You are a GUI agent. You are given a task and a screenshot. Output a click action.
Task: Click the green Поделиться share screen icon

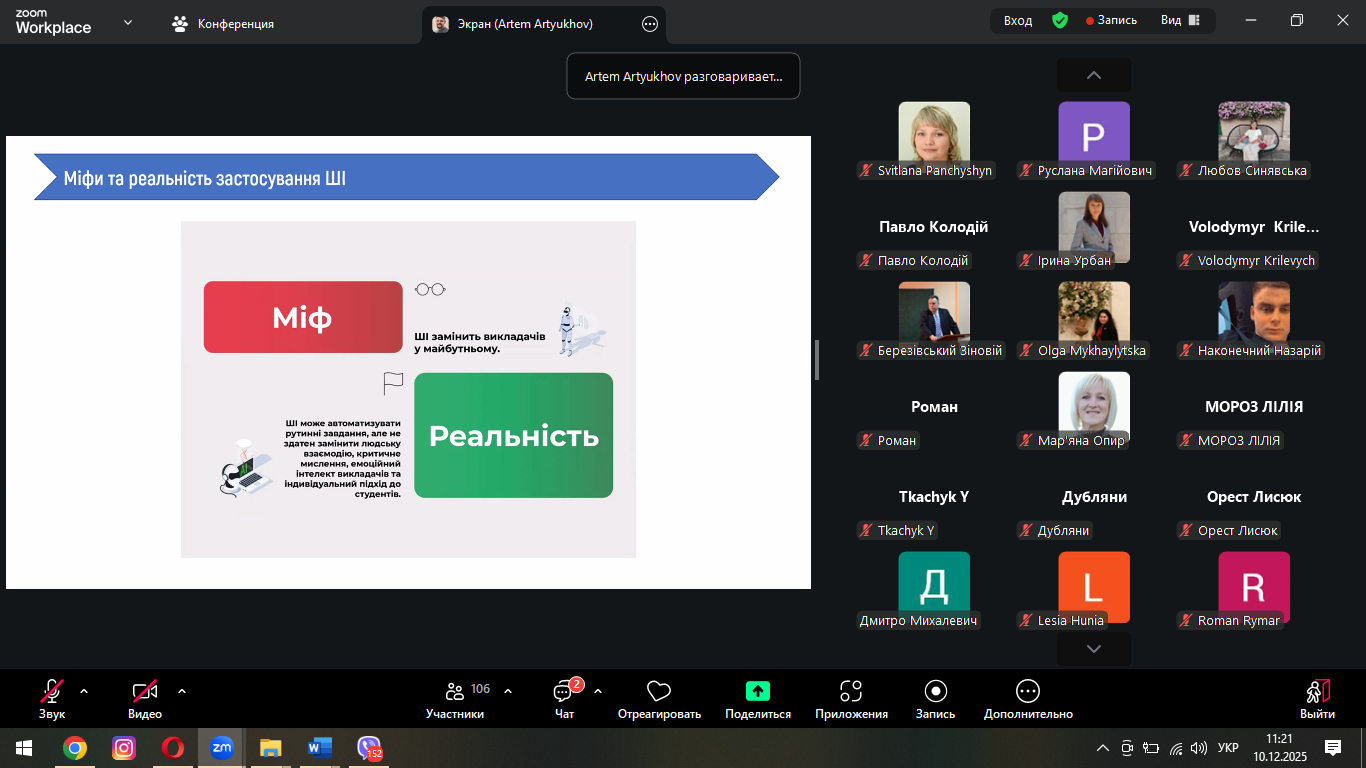coord(757,691)
